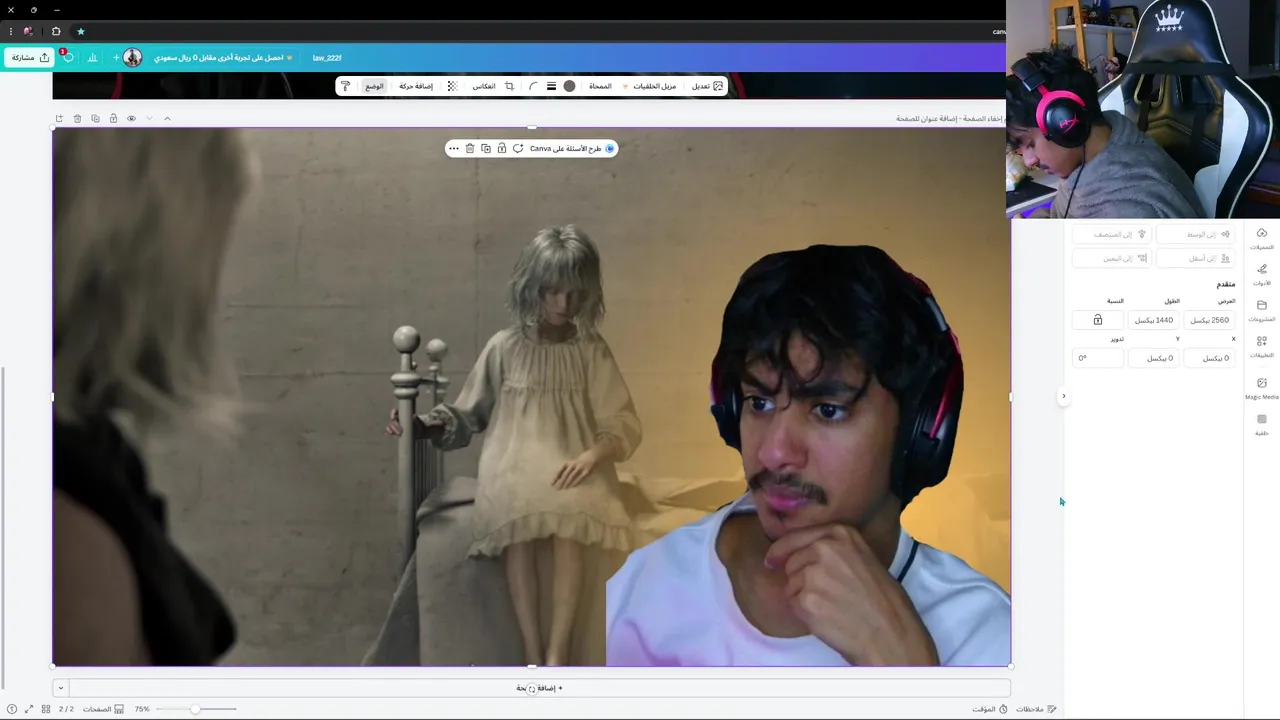Click the Y position field

pos(1153,358)
